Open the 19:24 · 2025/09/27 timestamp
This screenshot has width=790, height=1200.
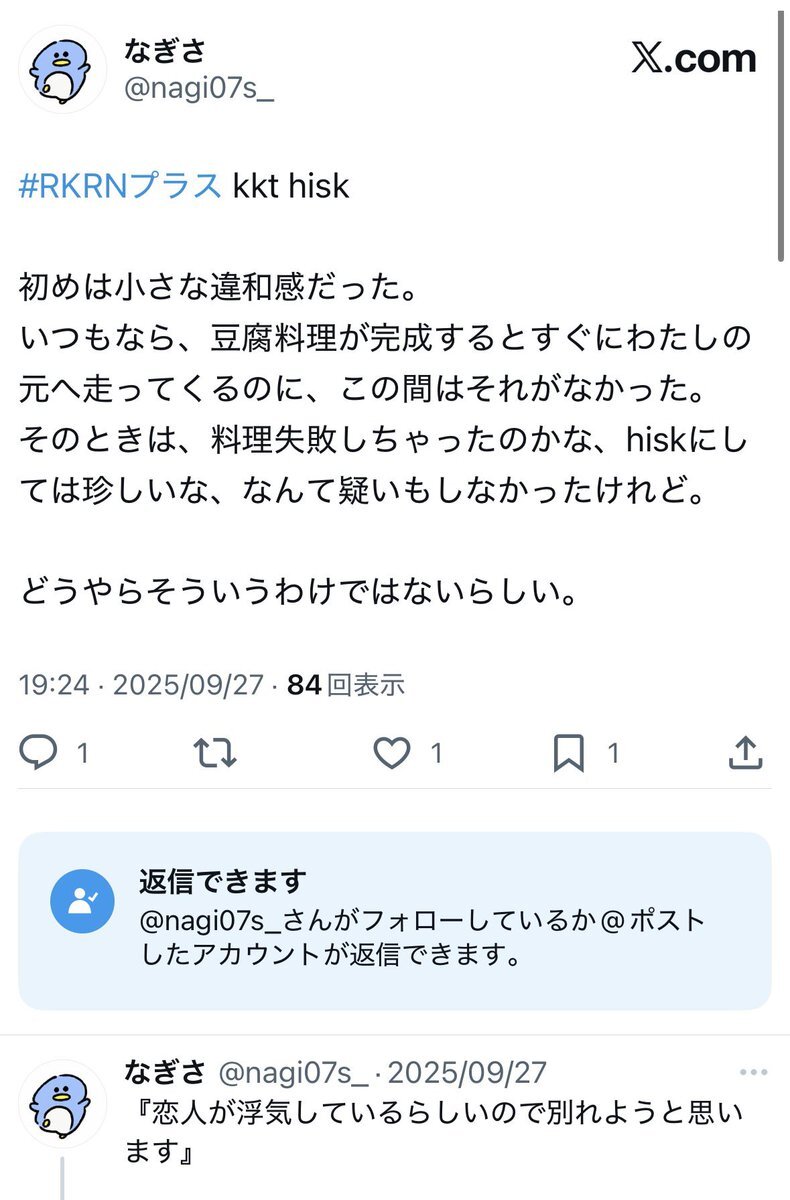[x=141, y=685]
